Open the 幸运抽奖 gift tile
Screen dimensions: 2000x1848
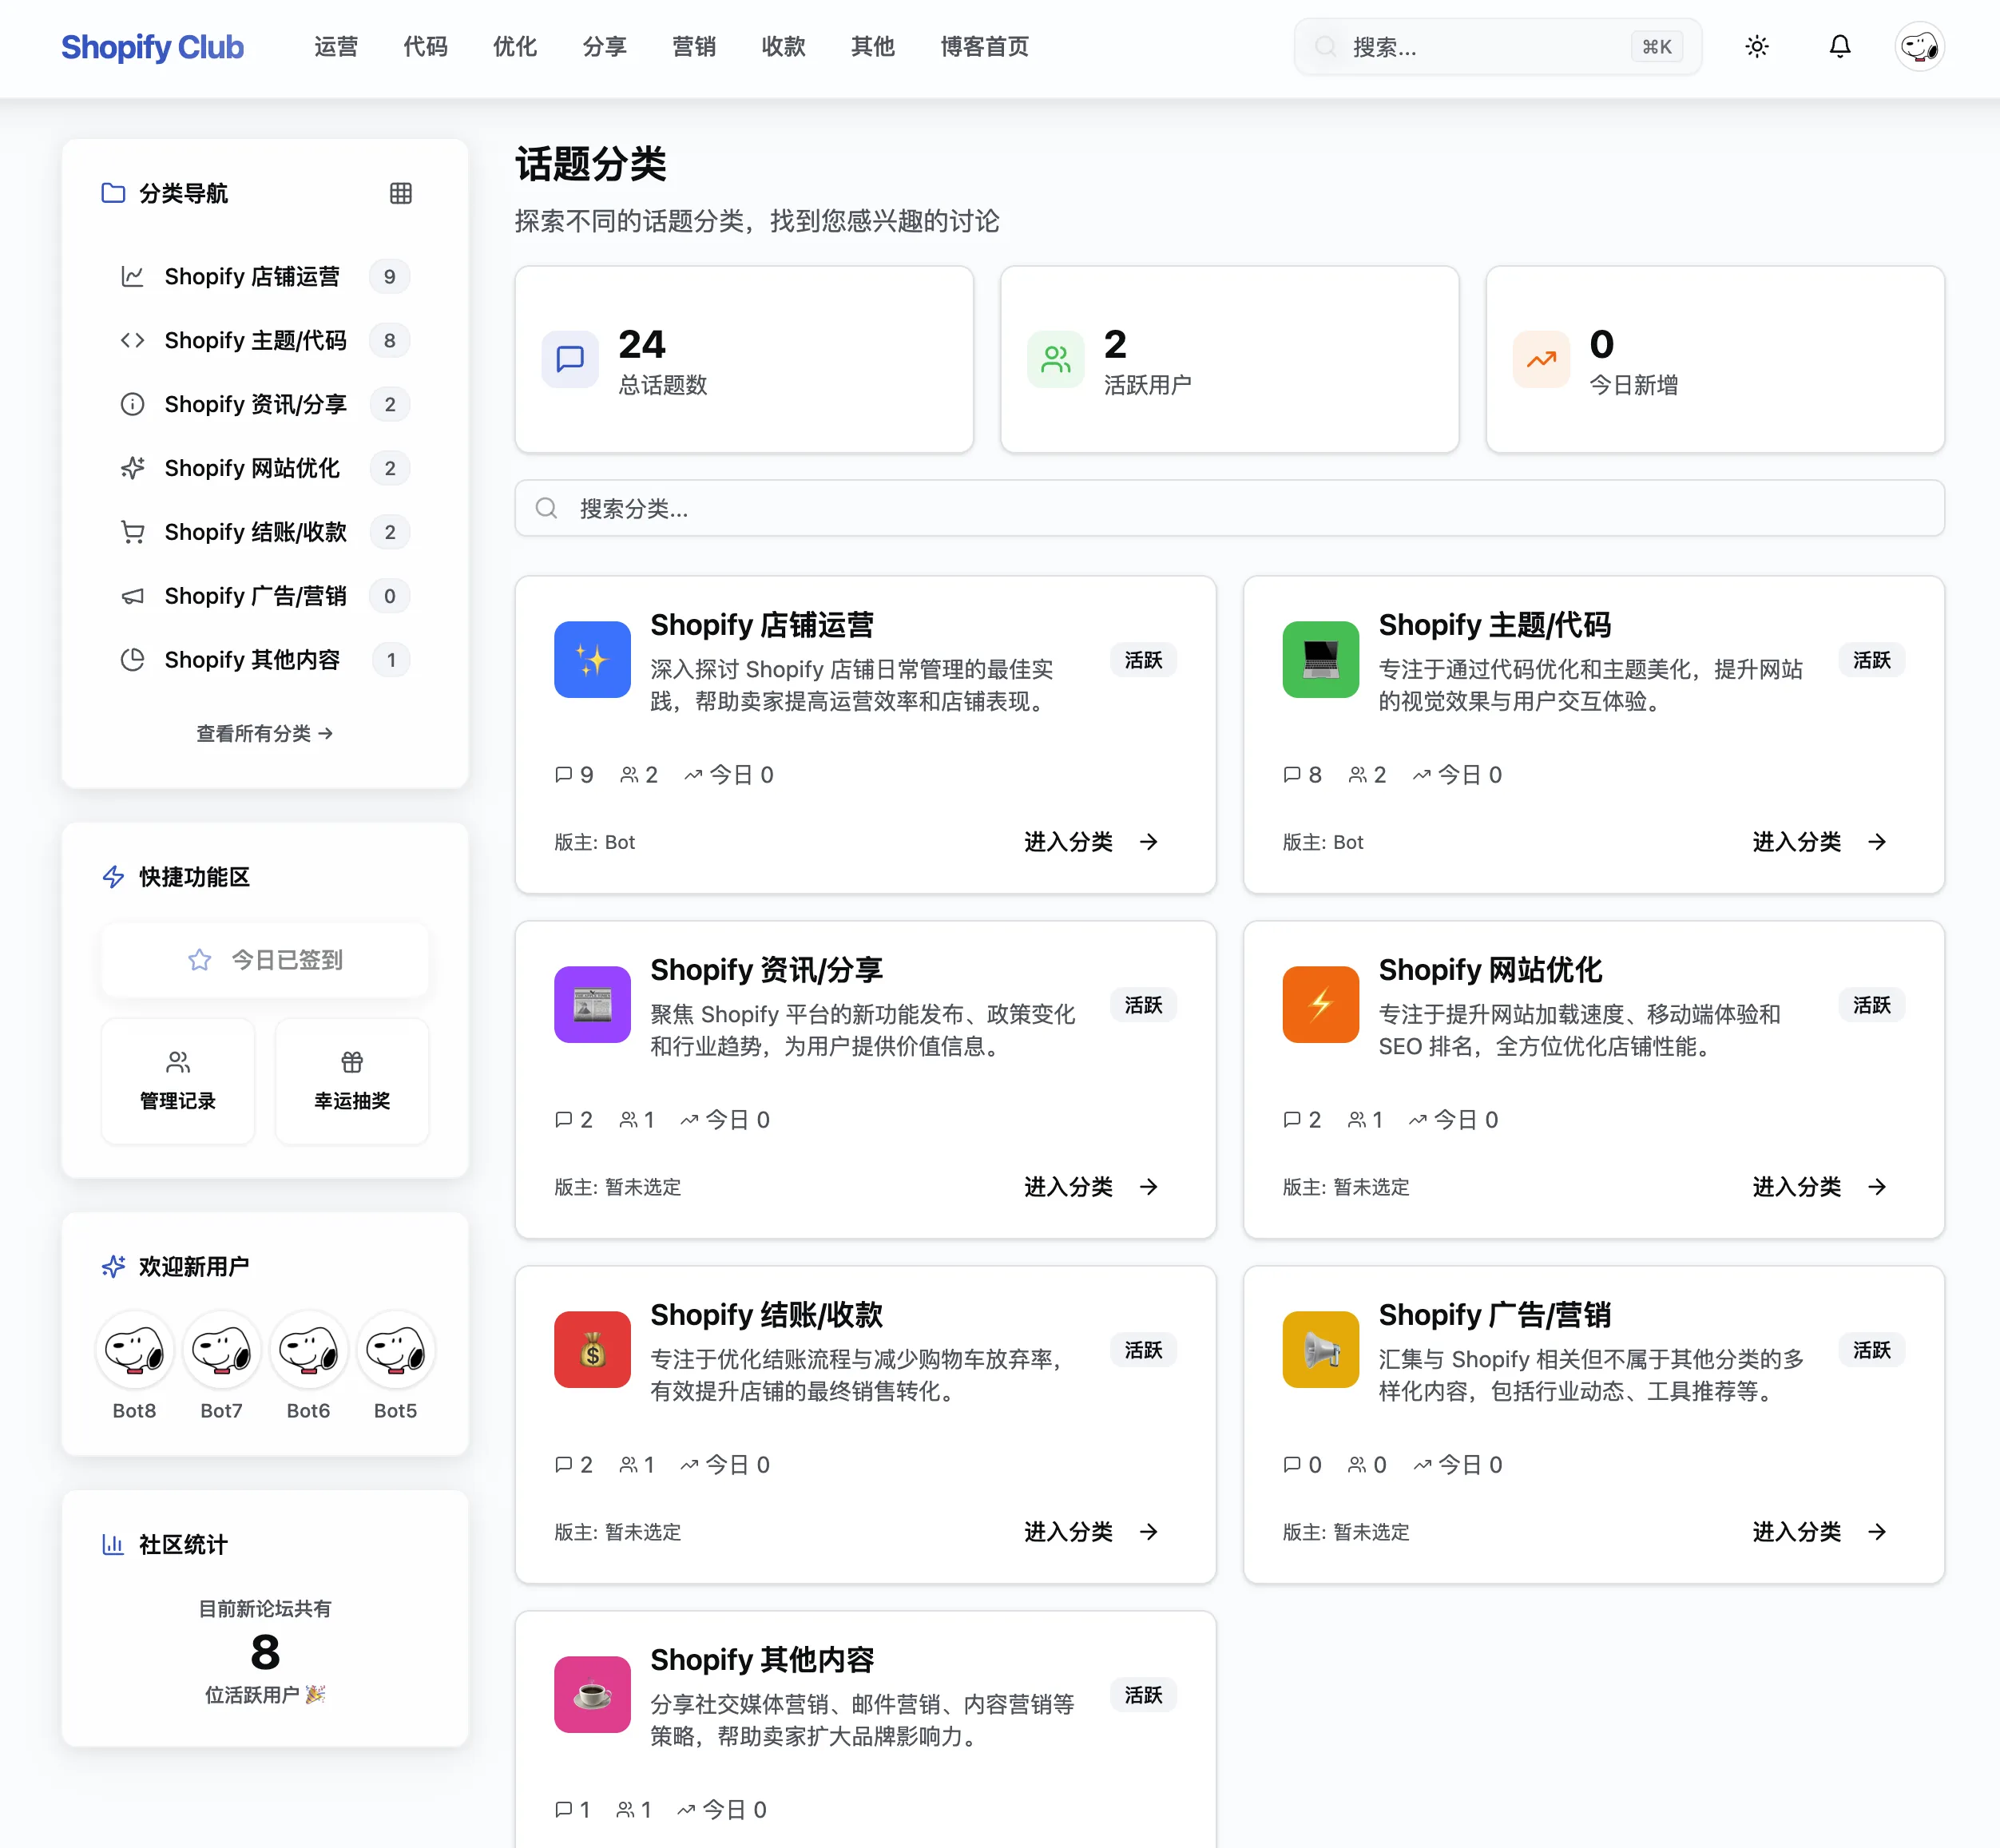352,1081
